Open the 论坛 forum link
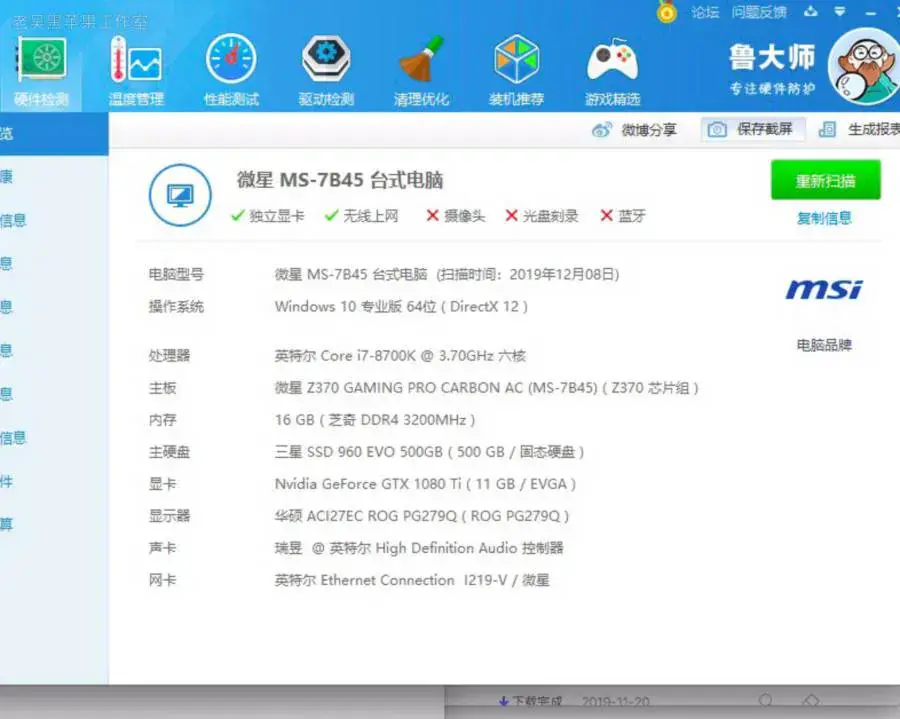Viewport: 900px width, 719px height. (x=705, y=12)
